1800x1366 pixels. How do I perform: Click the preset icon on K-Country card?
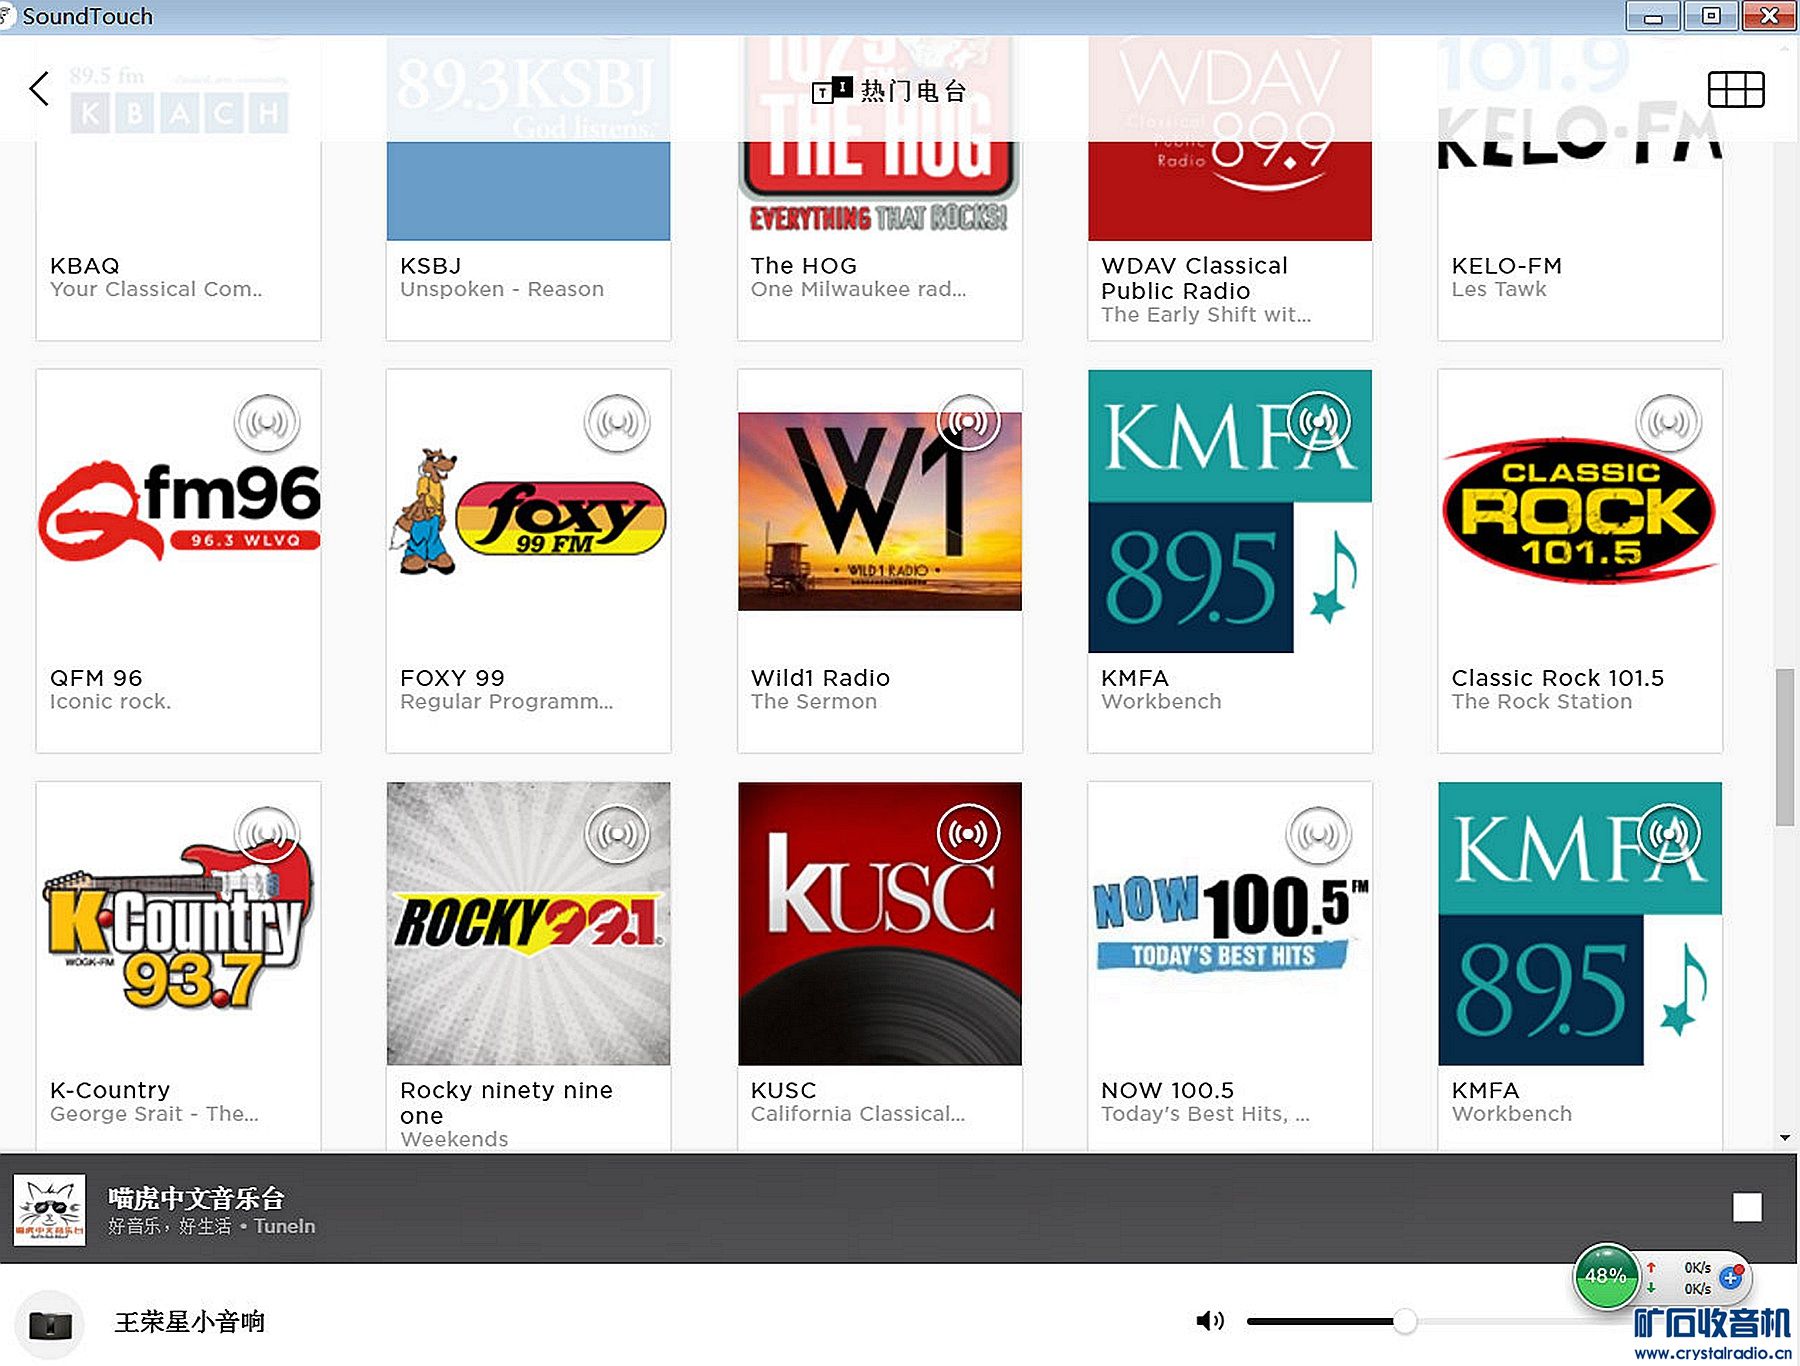coord(267,834)
